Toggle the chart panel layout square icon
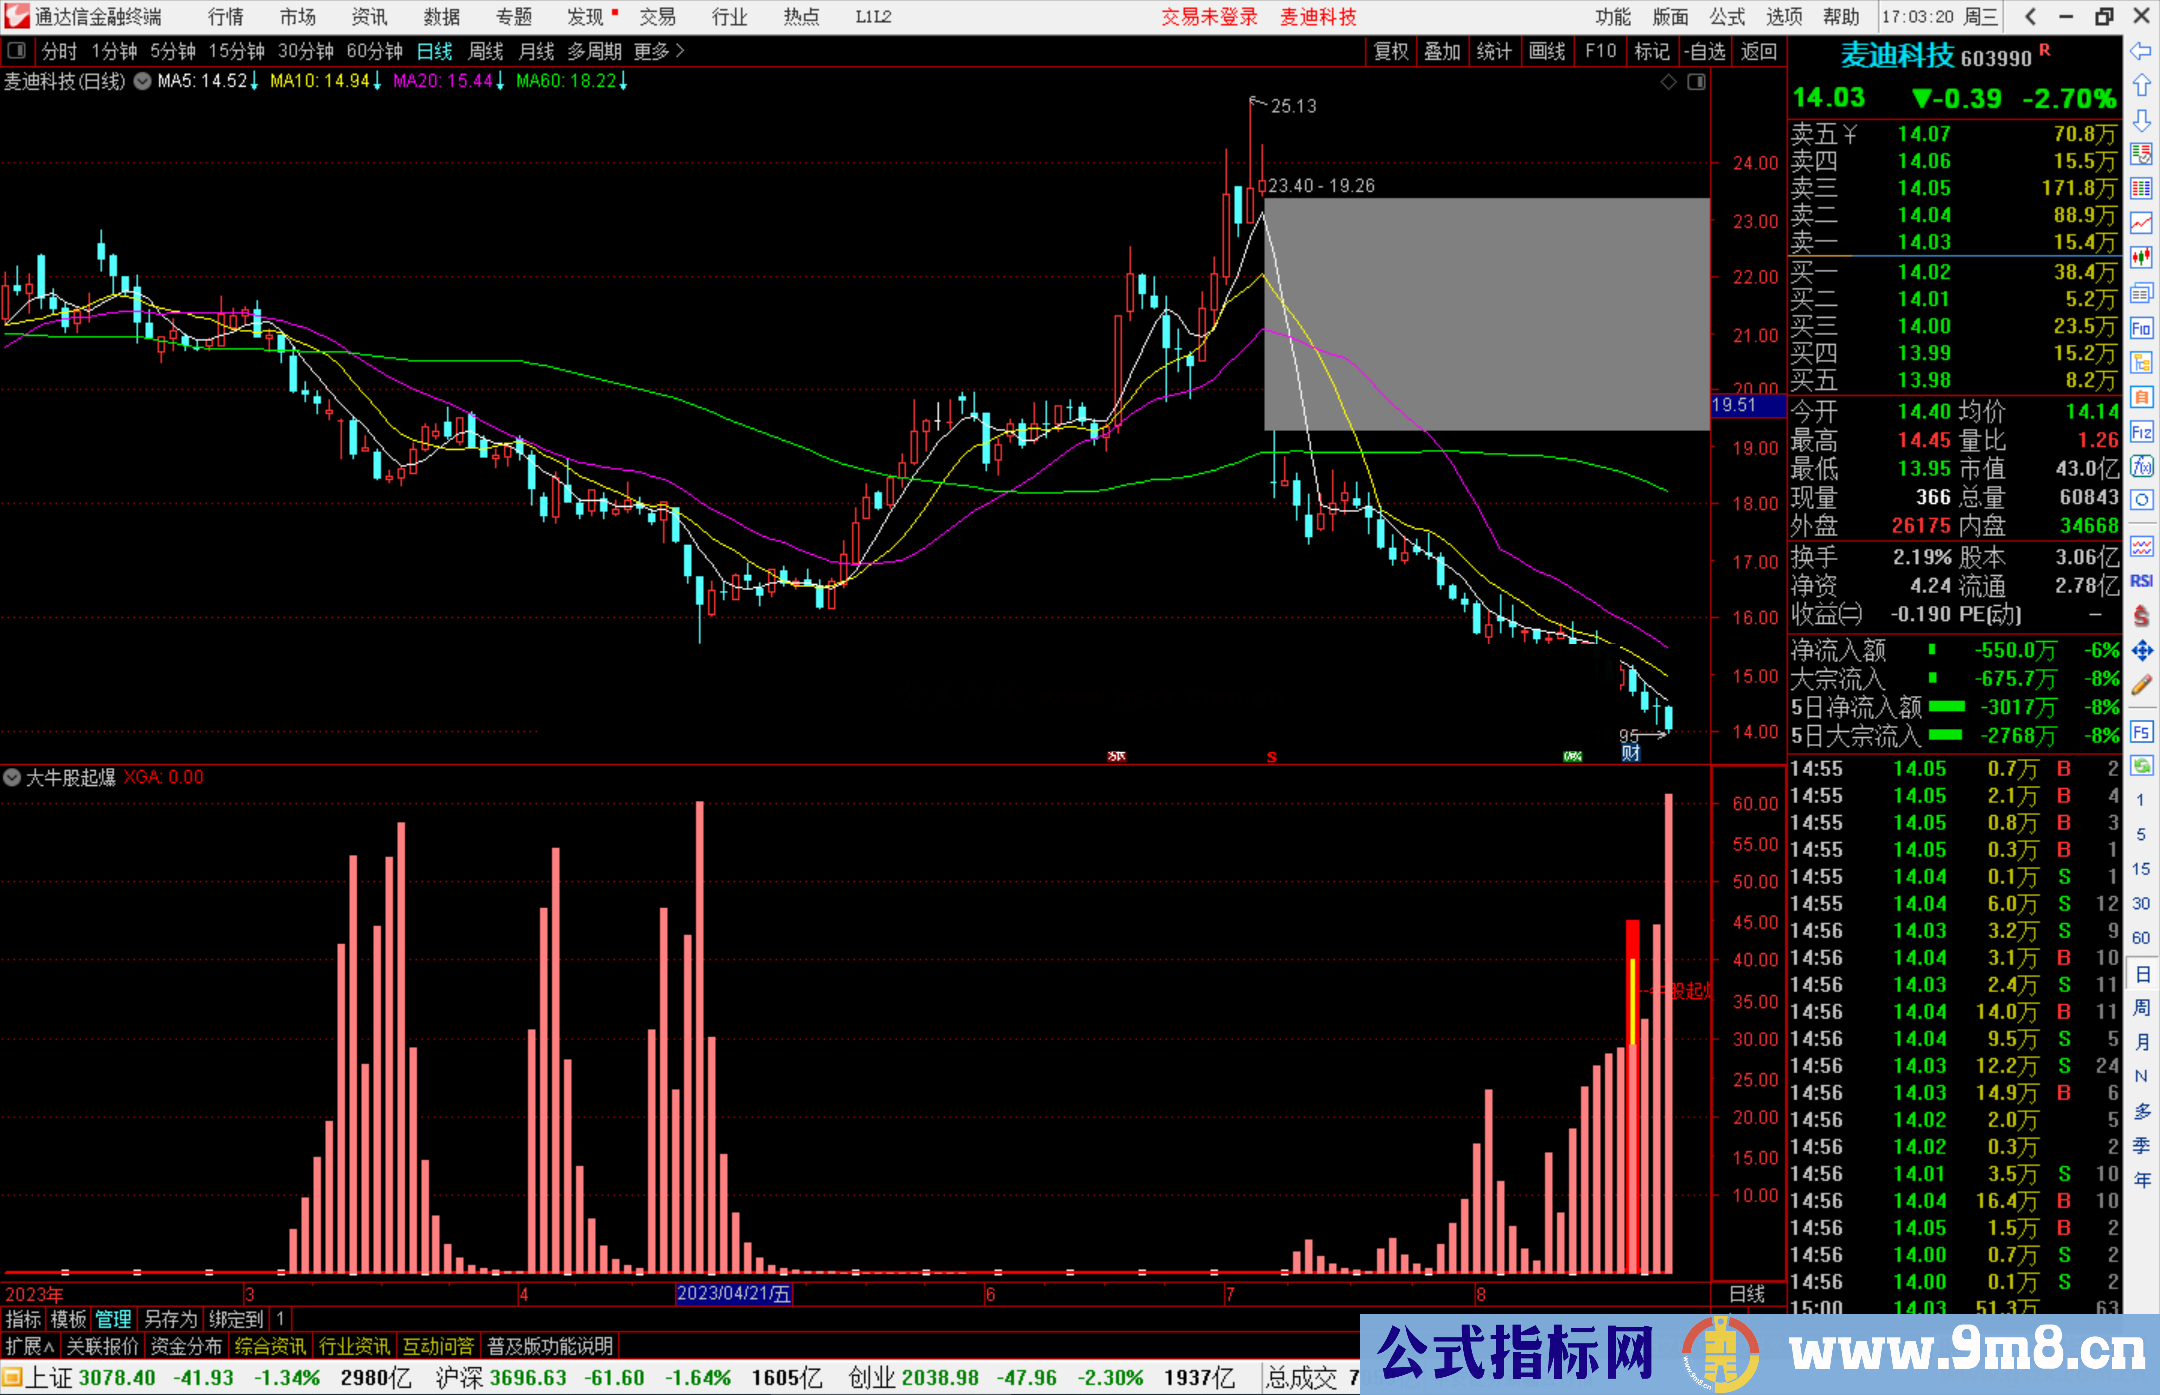2160x1395 pixels. click(x=1696, y=82)
